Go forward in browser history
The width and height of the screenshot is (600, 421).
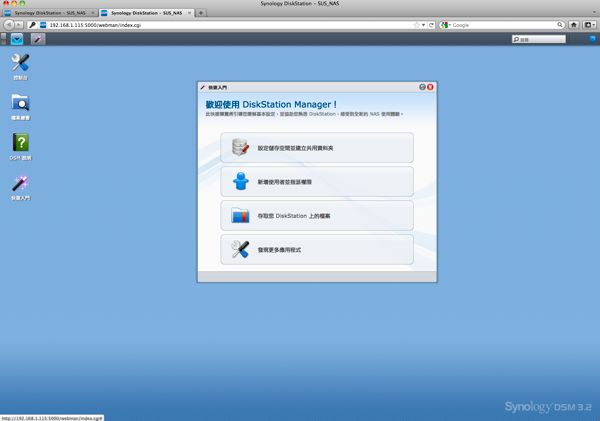tap(19, 25)
